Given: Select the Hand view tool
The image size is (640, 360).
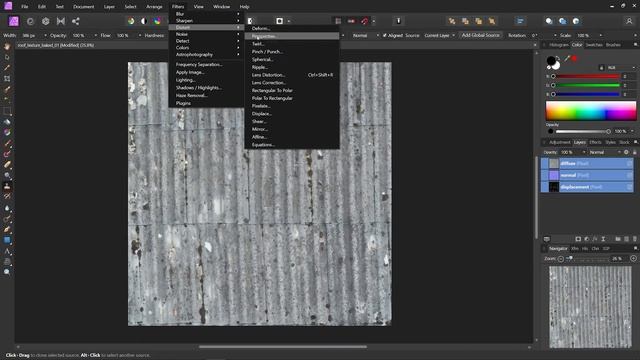Looking at the screenshot, I should click(7, 47).
